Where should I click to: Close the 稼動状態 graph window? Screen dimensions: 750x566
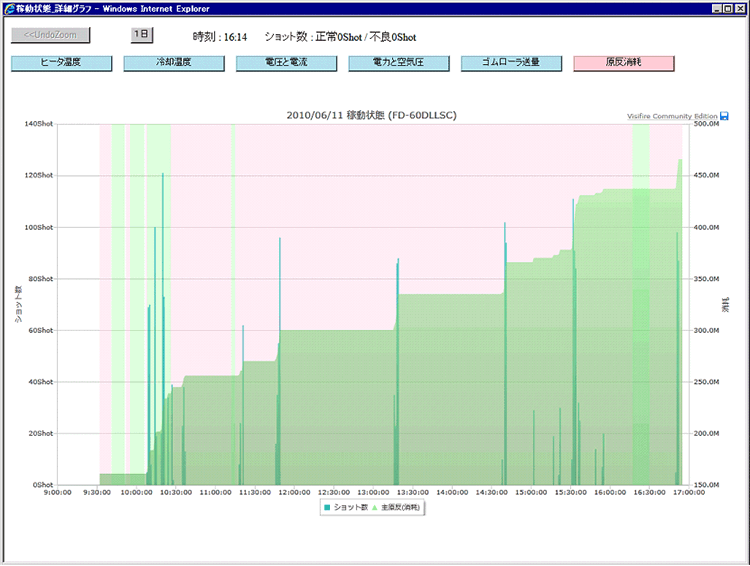[741, 7]
